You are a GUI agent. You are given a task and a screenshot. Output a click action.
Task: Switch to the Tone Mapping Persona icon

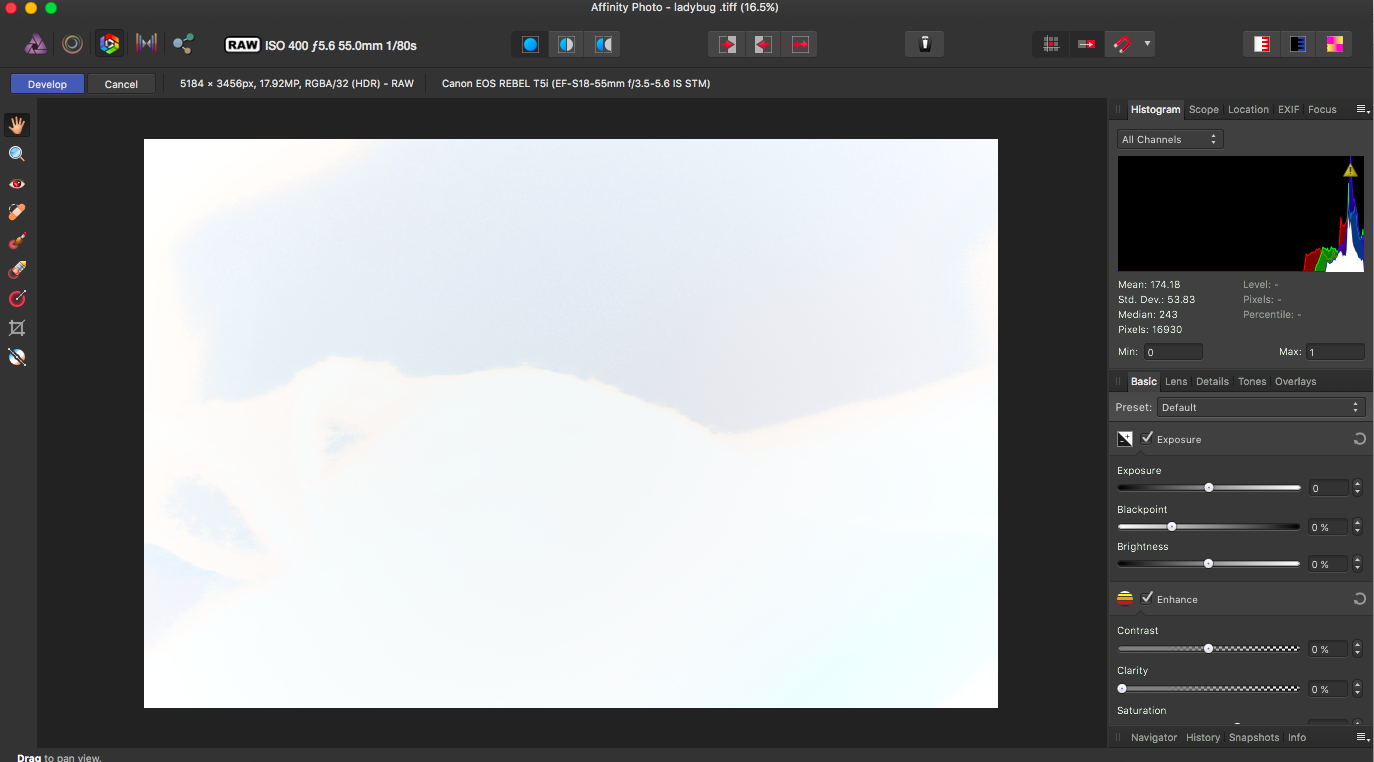coord(146,44)
